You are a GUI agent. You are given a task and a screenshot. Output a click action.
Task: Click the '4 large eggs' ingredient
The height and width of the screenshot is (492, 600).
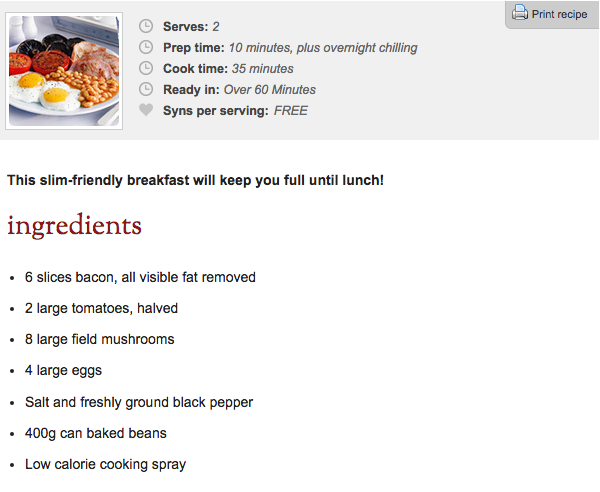[x=63, y=370]
